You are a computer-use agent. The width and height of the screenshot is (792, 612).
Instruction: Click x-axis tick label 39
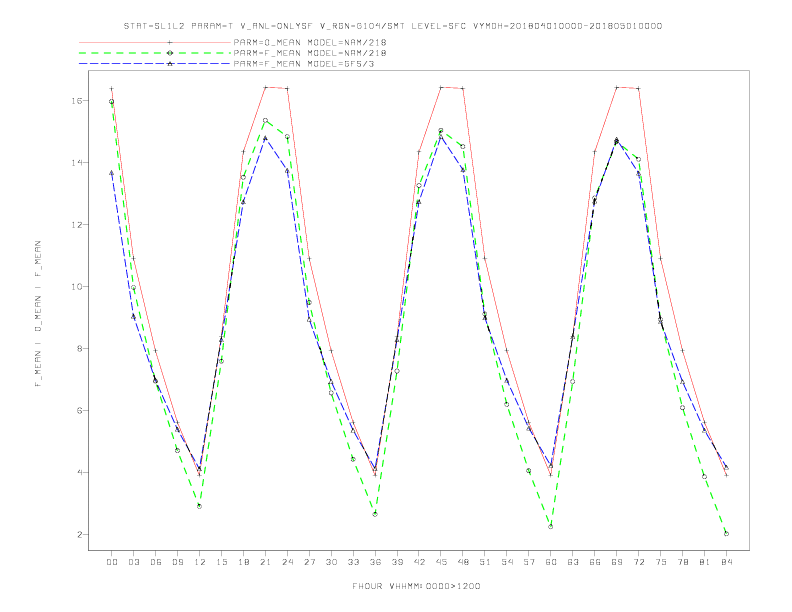pos(397,562)
